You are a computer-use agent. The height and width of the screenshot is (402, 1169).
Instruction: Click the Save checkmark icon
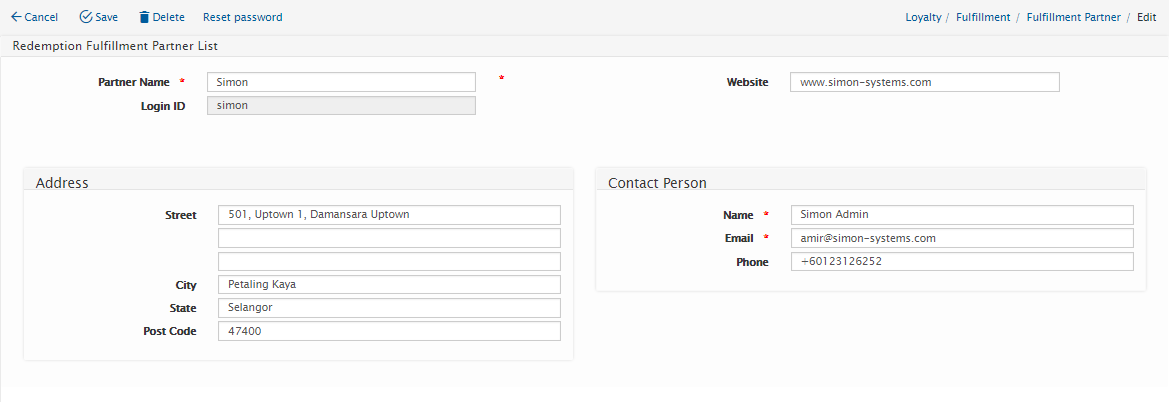pyautogui.click(x=86, y=17)
